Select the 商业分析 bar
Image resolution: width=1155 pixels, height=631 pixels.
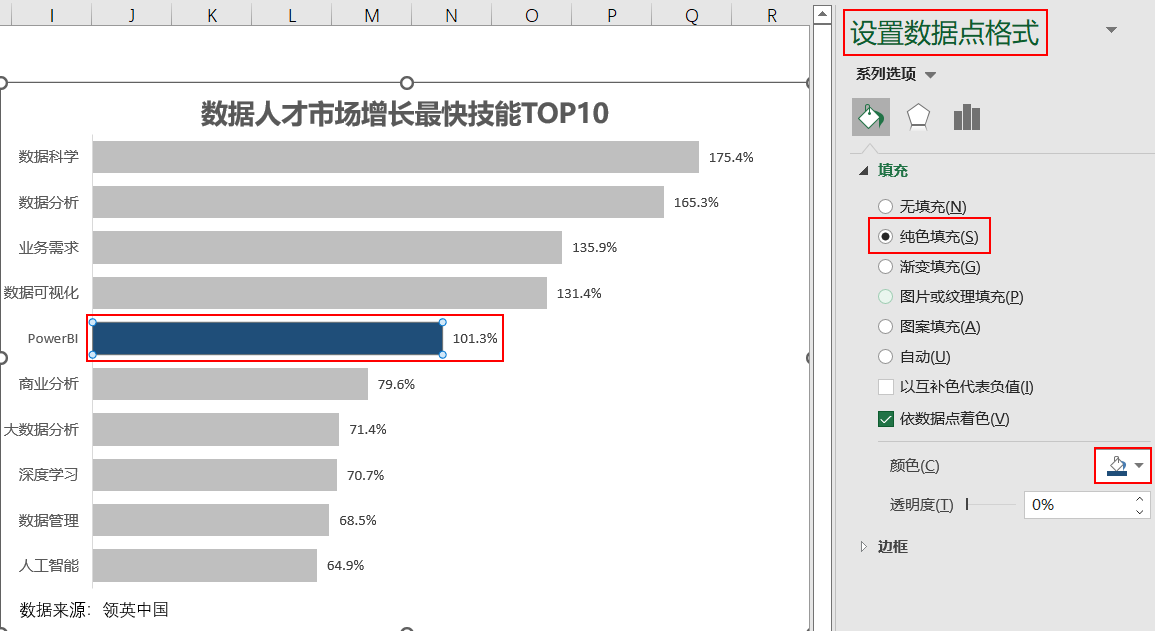click(x=230, y=384)
